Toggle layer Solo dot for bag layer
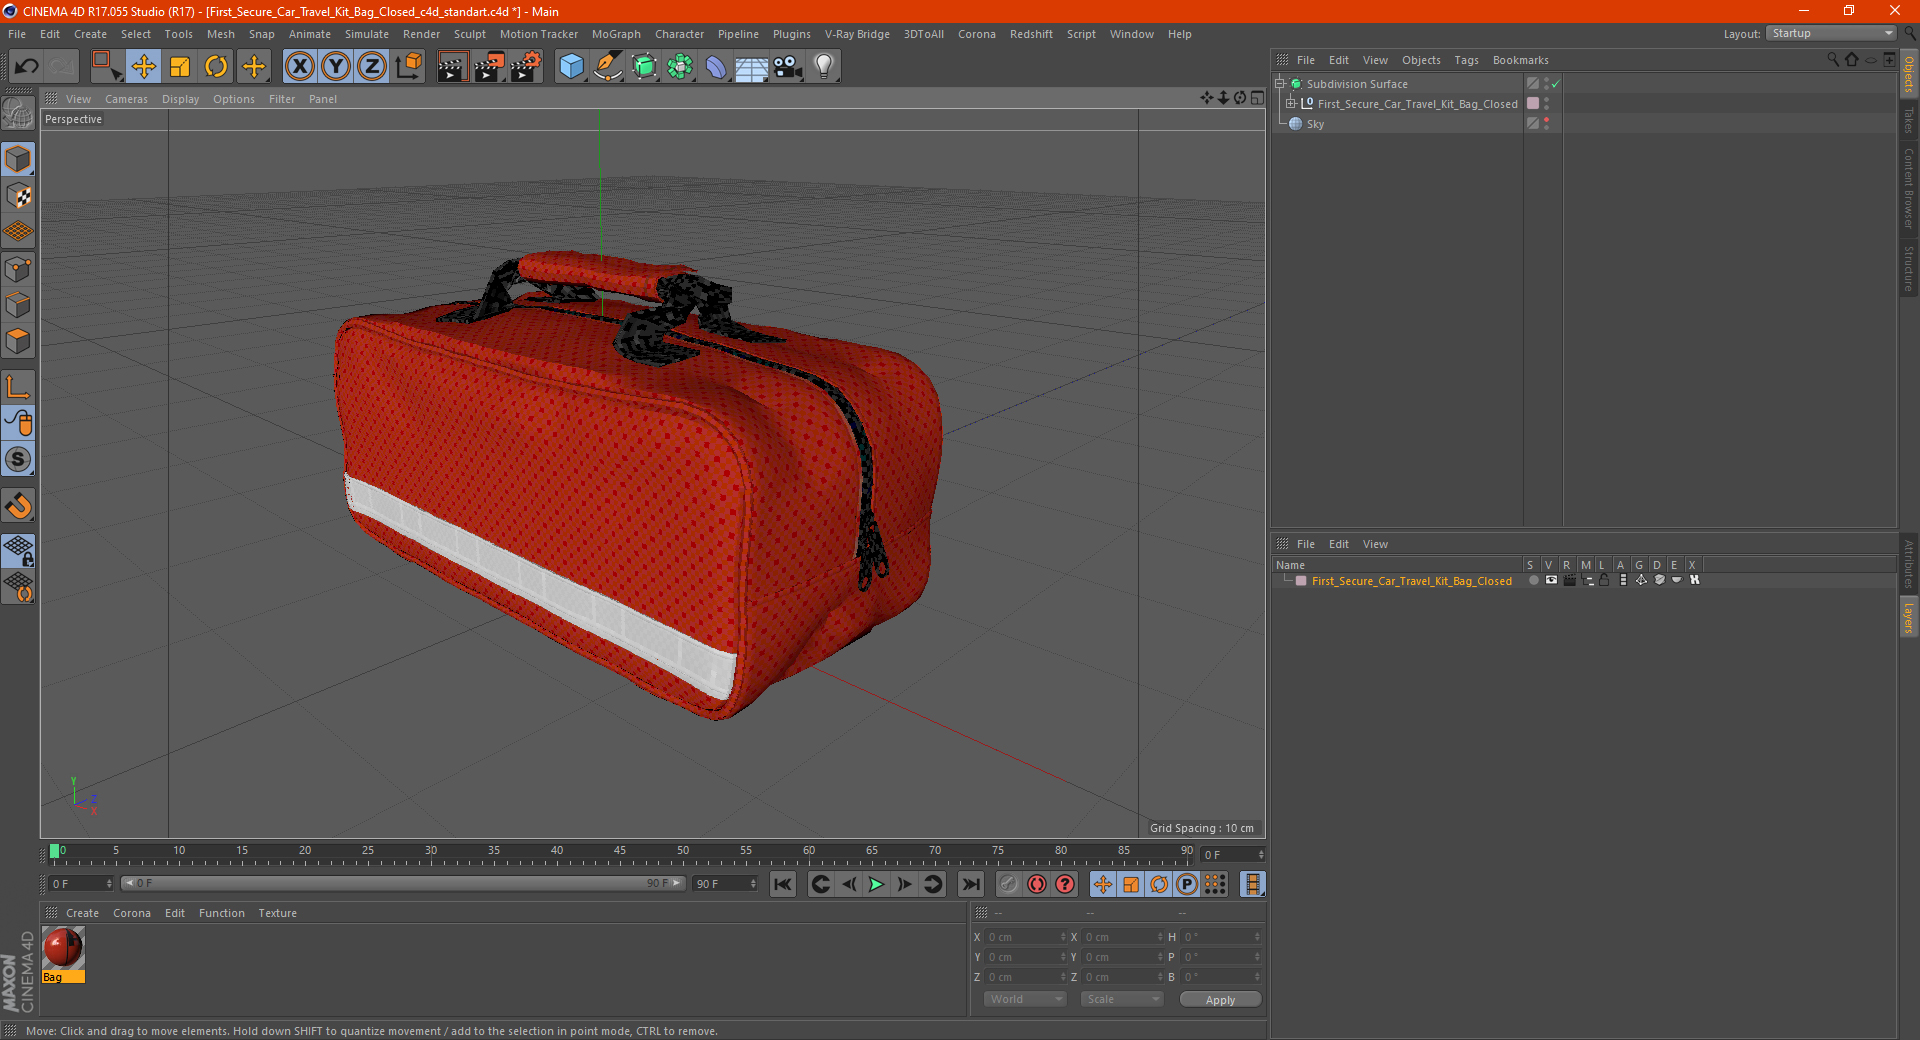This screenshot has width=1920, height=1040. [1533, 581]
